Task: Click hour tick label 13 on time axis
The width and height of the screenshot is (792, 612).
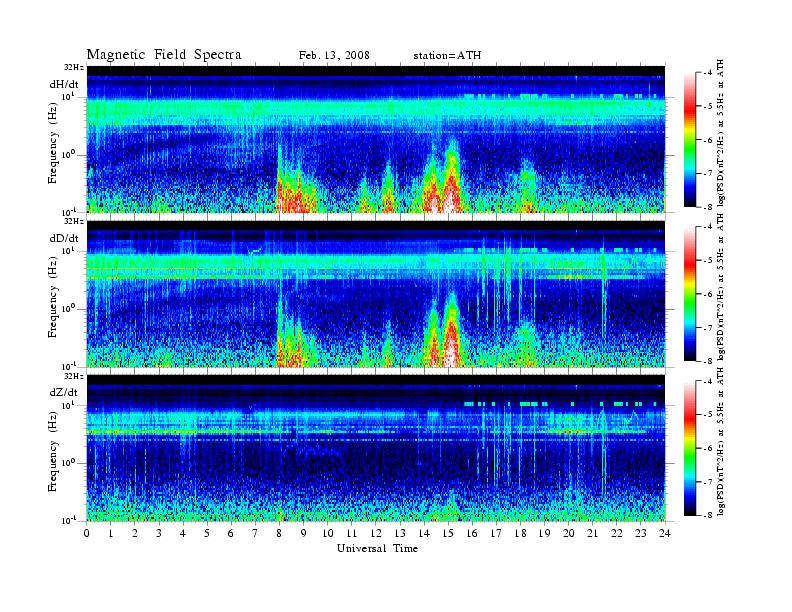Action: (400, 533)
